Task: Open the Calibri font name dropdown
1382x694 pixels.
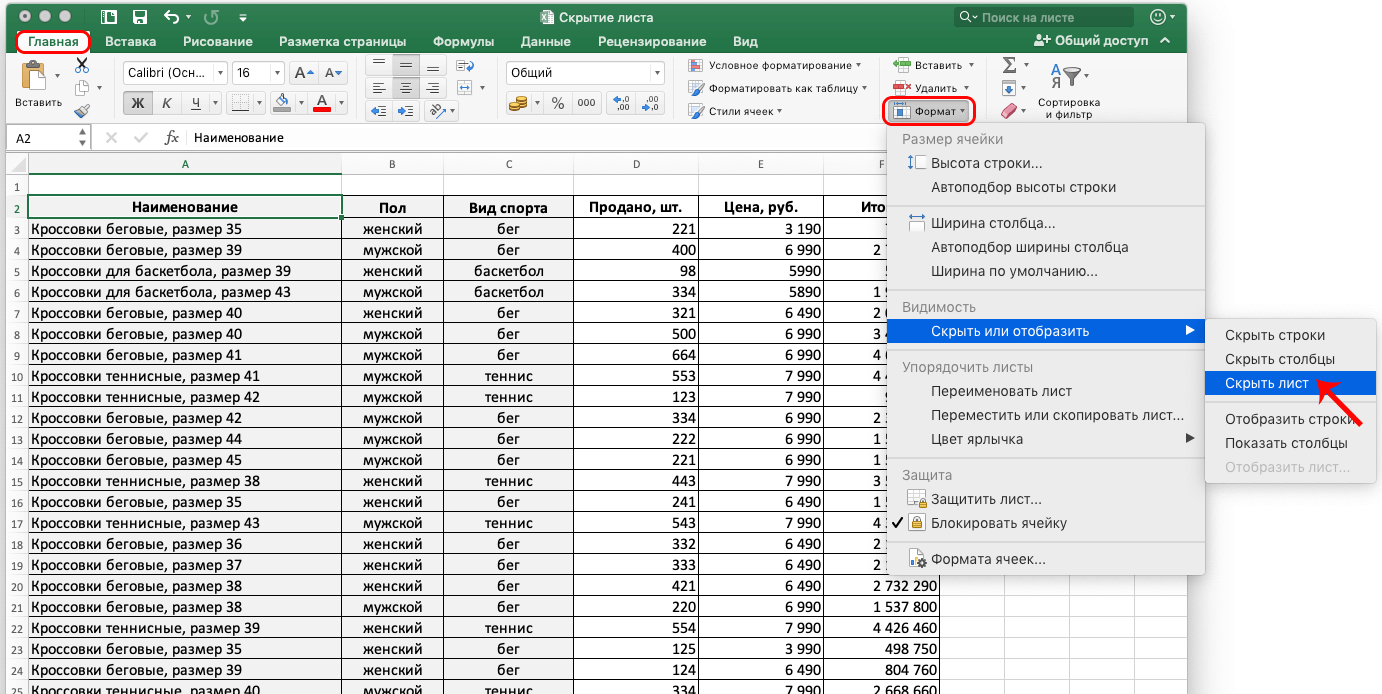Action: pyautogui.click(x=175, y=73)
